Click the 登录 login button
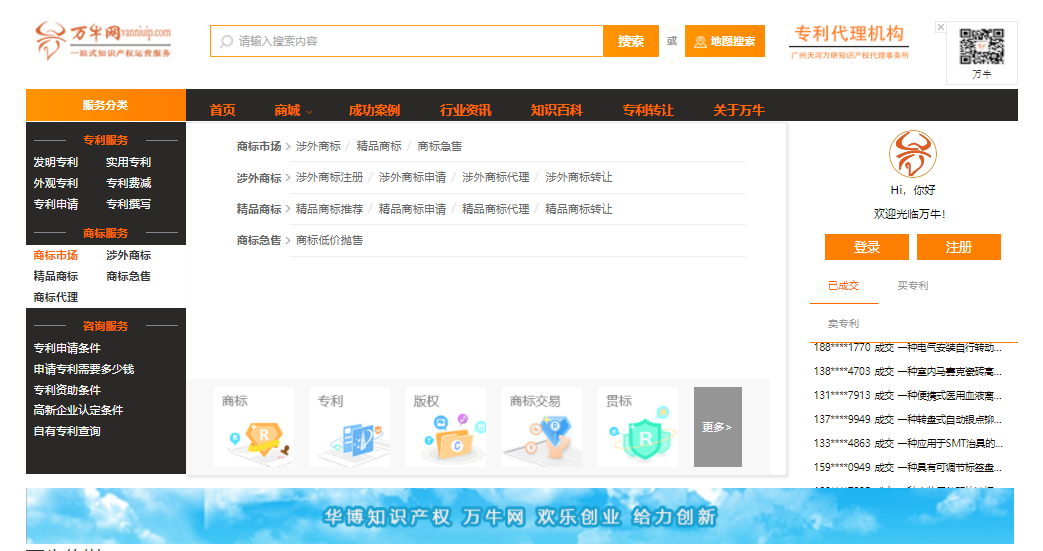 867,247
